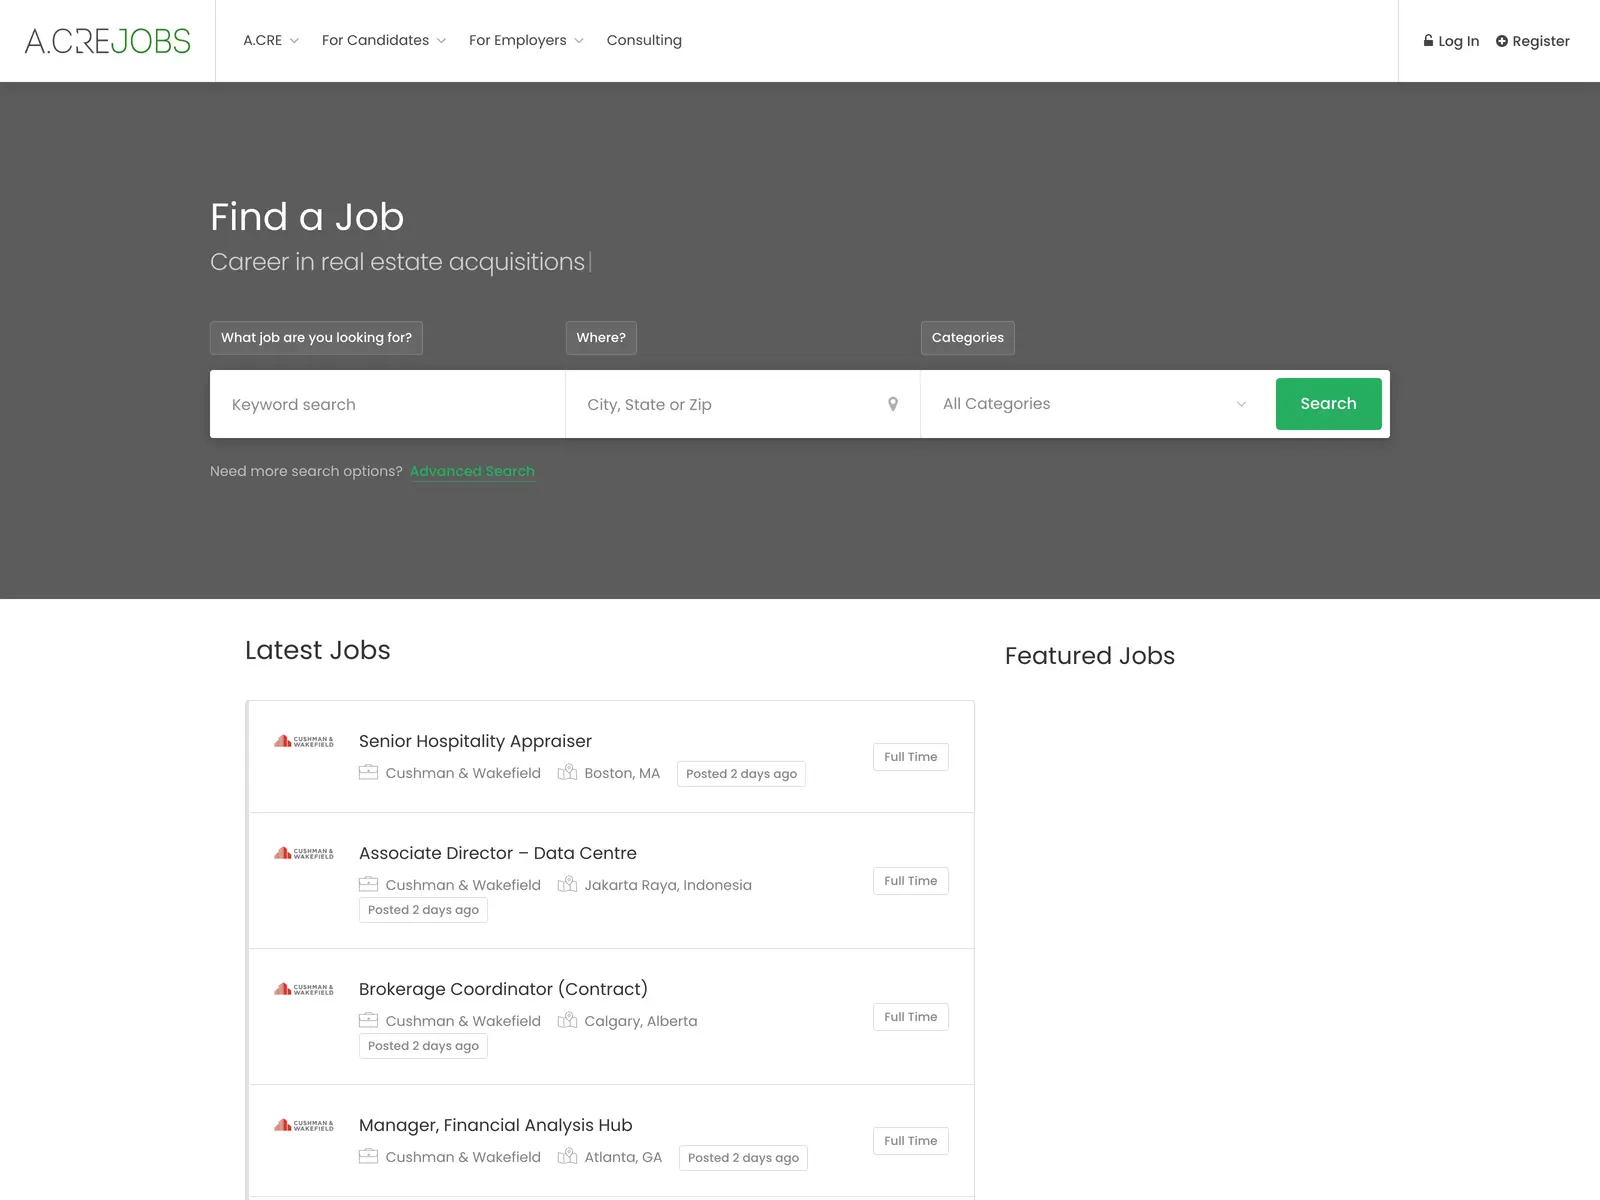Click the lock icon beside Log In
The width and height of the screenshot is (1600, 1200).
(1428, 41)
